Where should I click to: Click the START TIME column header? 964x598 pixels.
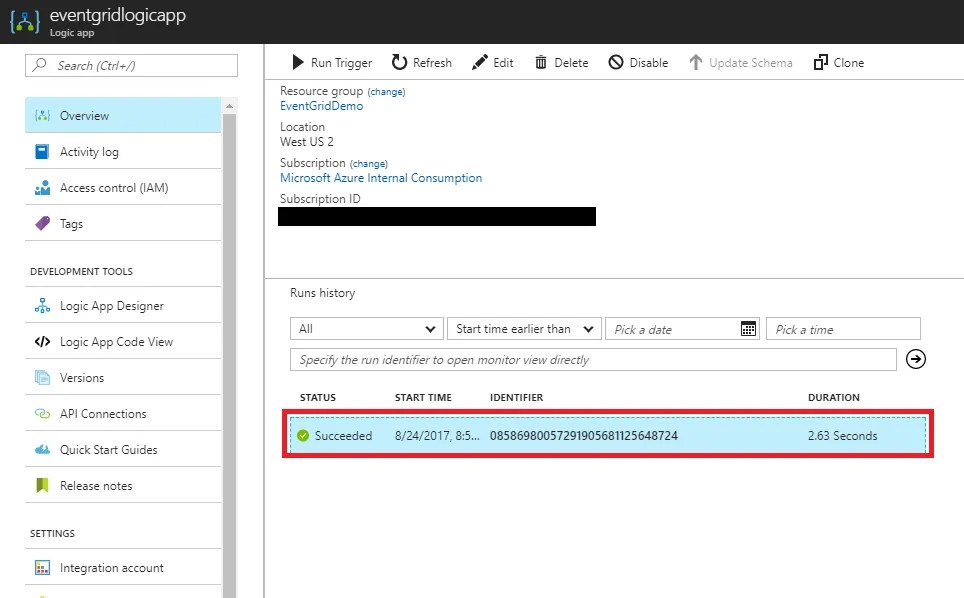(x=423, y=398)
